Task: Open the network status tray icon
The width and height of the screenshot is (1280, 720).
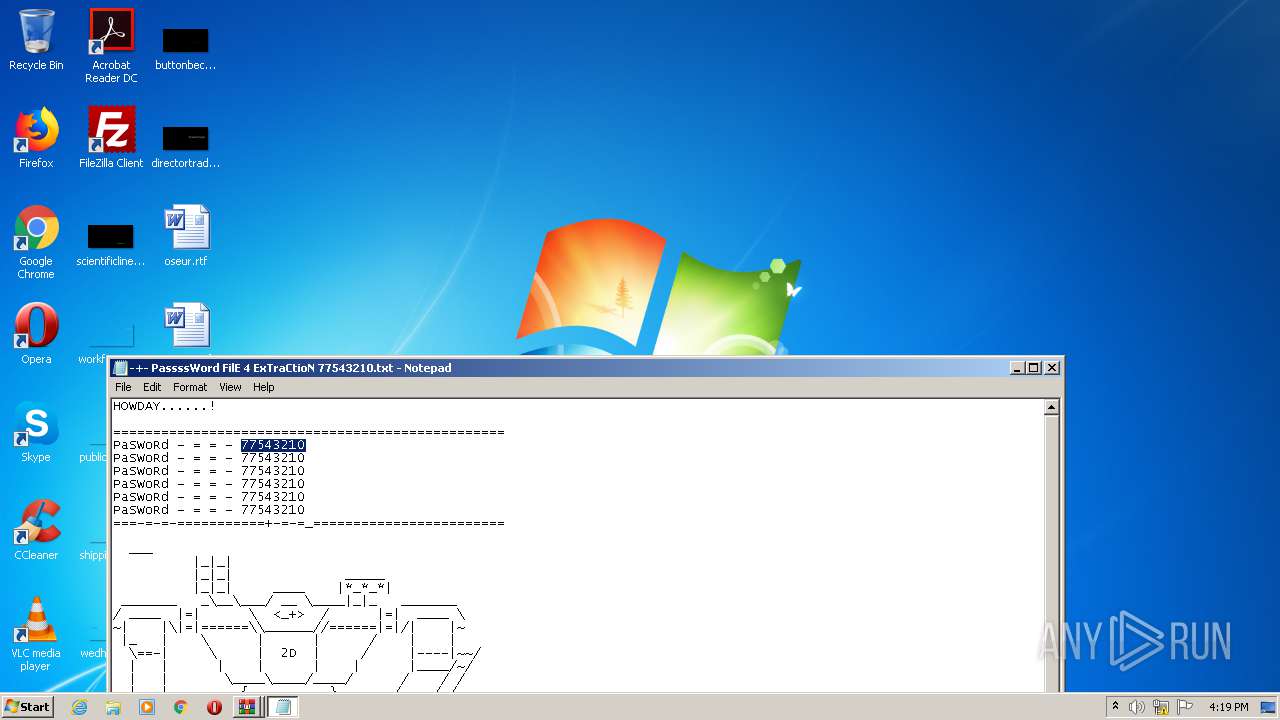Action: (x=1161, y=707)
